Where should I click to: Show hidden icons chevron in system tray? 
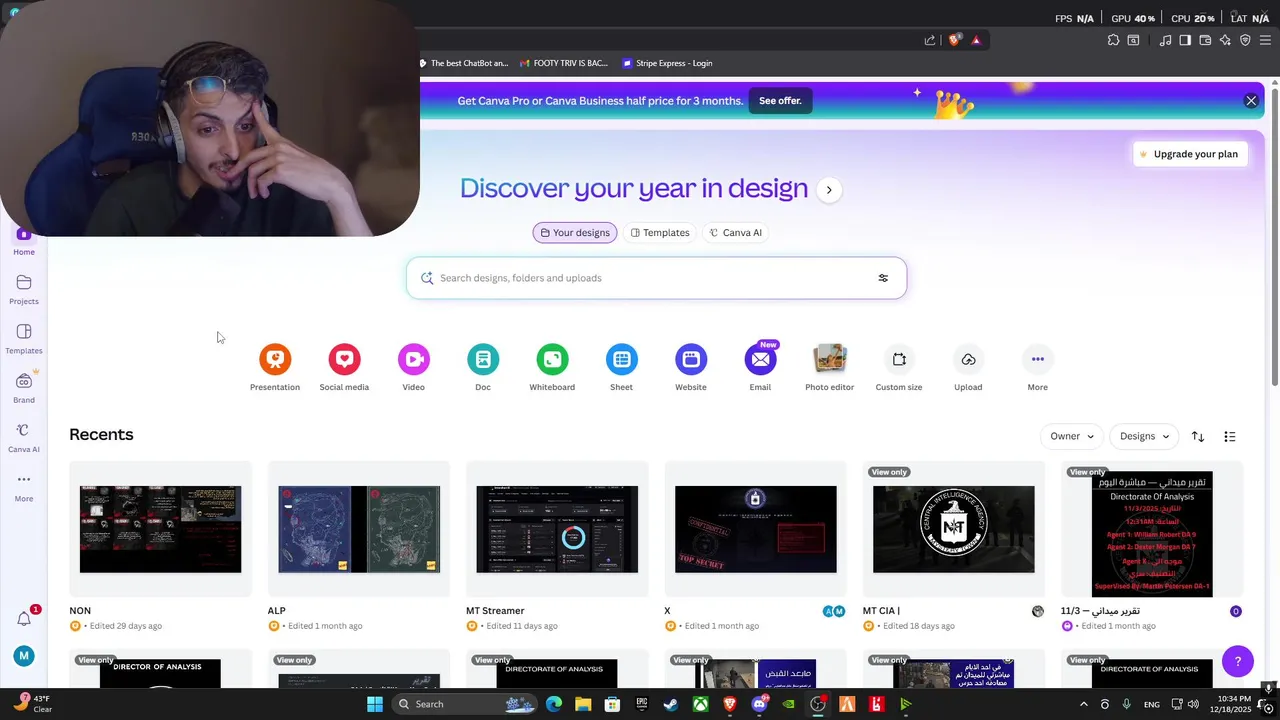point(1083,704)
